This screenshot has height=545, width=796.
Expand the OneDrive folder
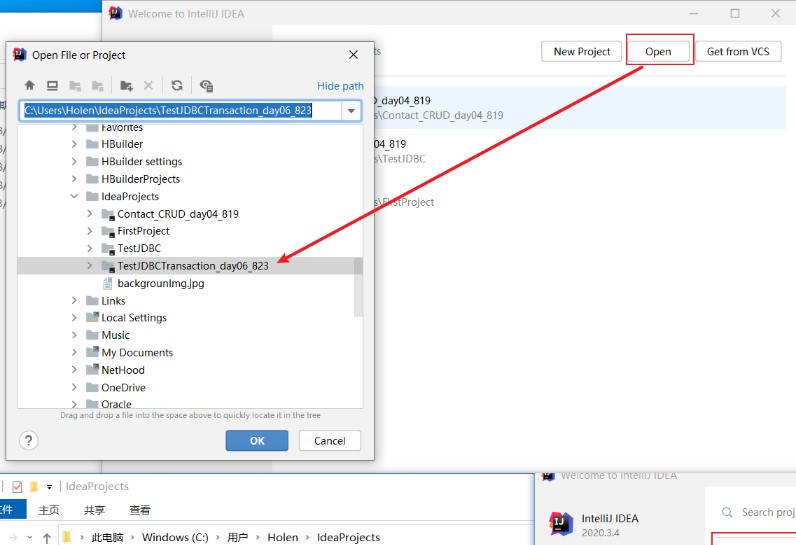pyautogui.click(x=74, y=387)
